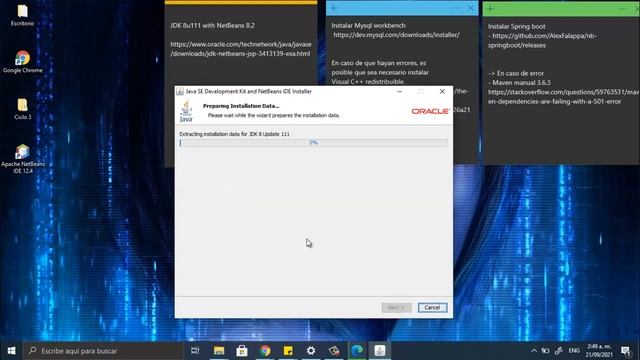The width and height of the screenshot is (640, 360).
Task: Open the notification center icon
Action: click(626, 351)
